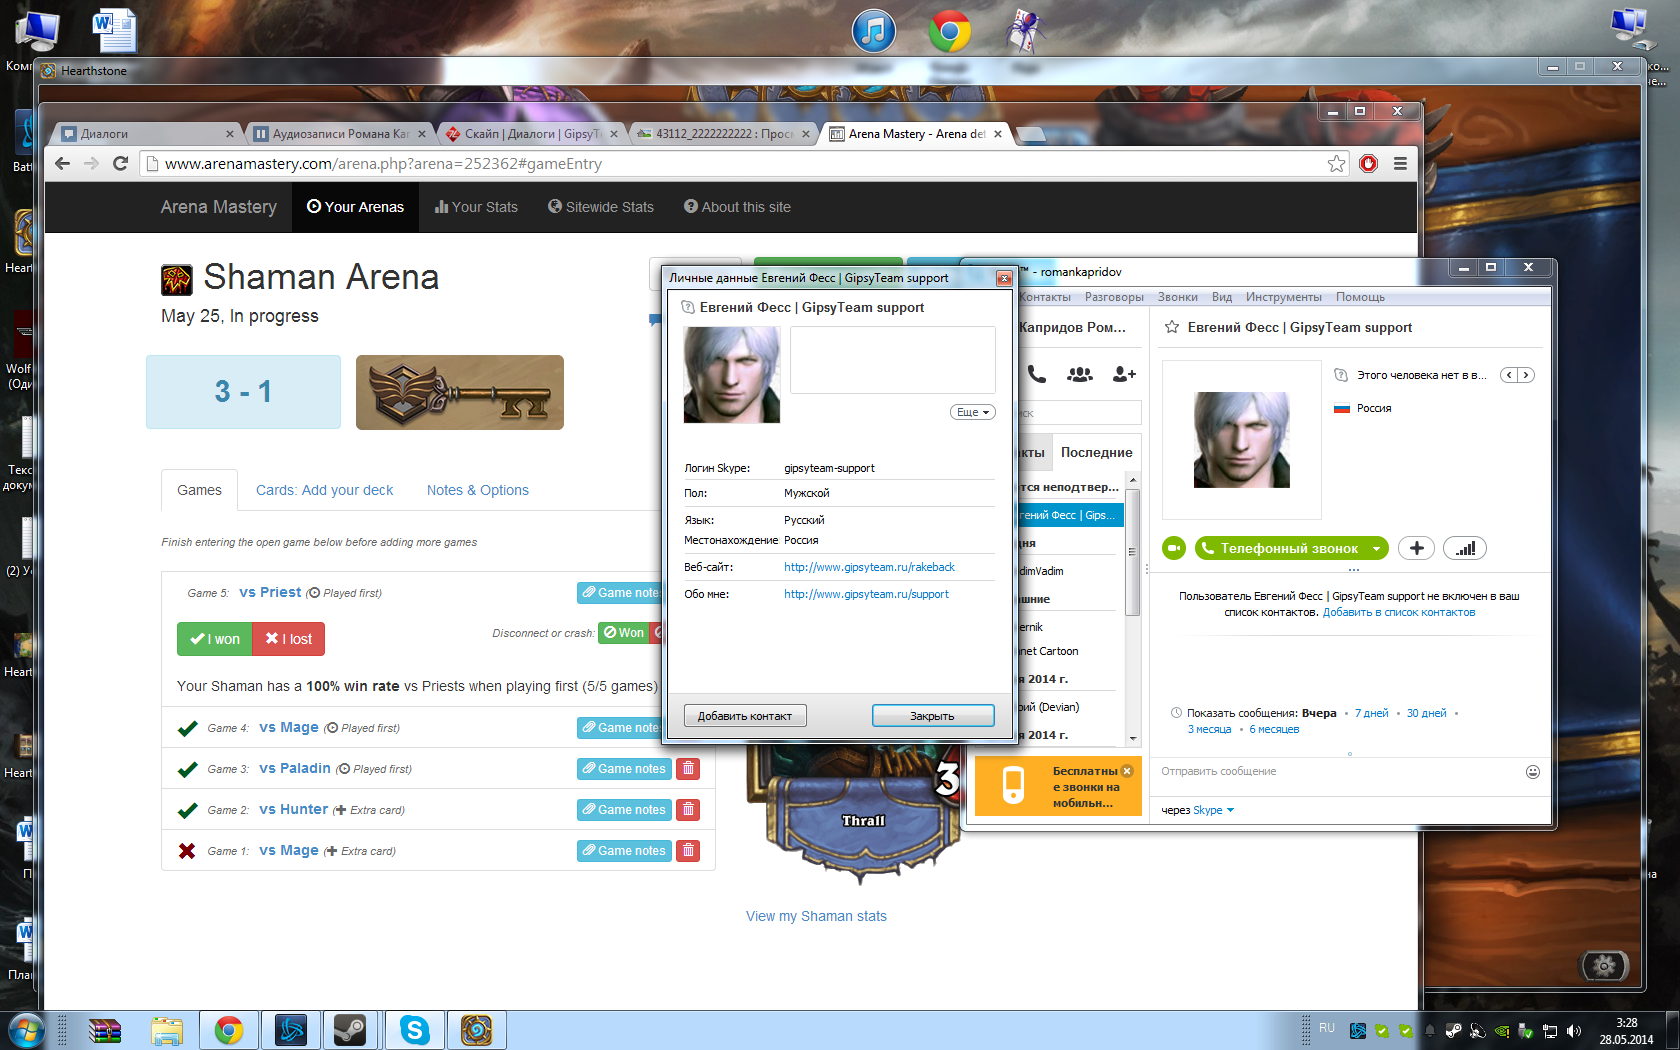Image resolution: width=1680 pixels, height=1050 pixels.
Task: Click the Skype phone icon in sidebar
Action: [1037, 374]
